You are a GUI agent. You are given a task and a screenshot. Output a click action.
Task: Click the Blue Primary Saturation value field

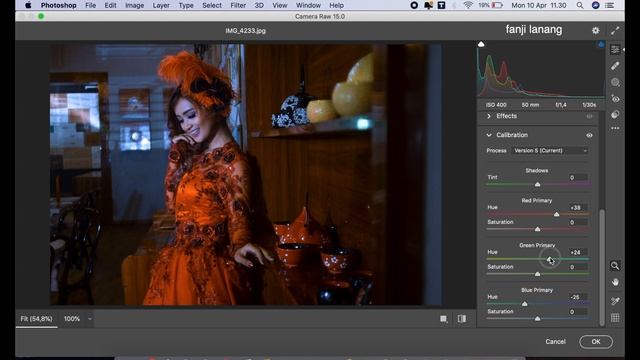tap(578, 311)
